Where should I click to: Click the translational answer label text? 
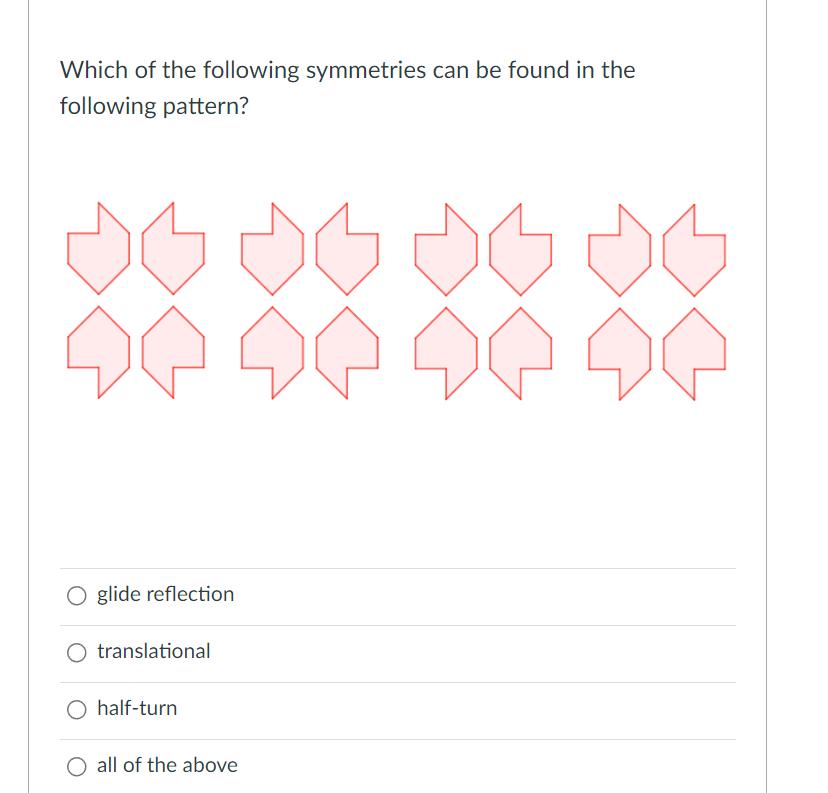[x=154, y=651]
